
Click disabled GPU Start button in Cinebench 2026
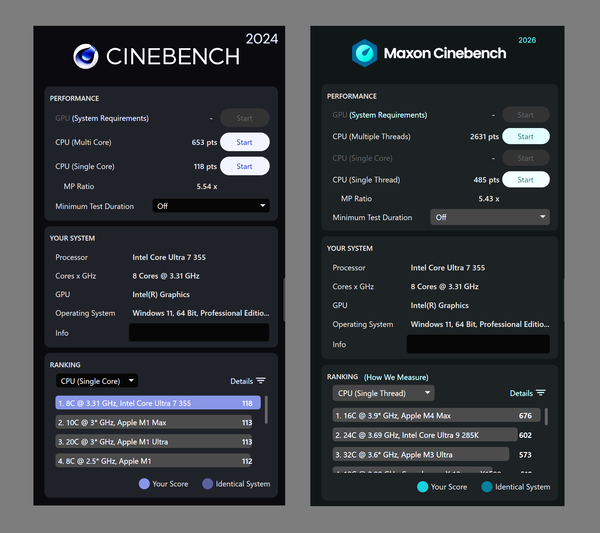tap(525, 115)
